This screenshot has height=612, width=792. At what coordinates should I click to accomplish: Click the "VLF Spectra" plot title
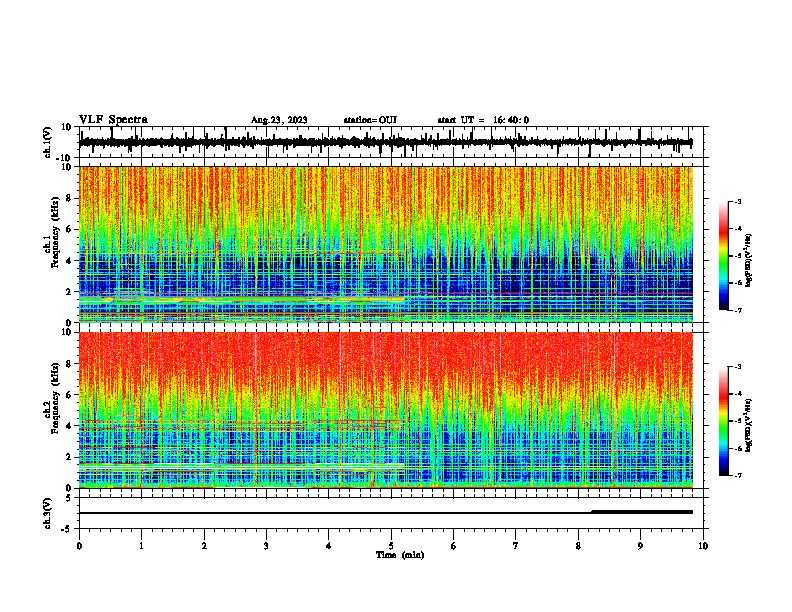(113, 120)
